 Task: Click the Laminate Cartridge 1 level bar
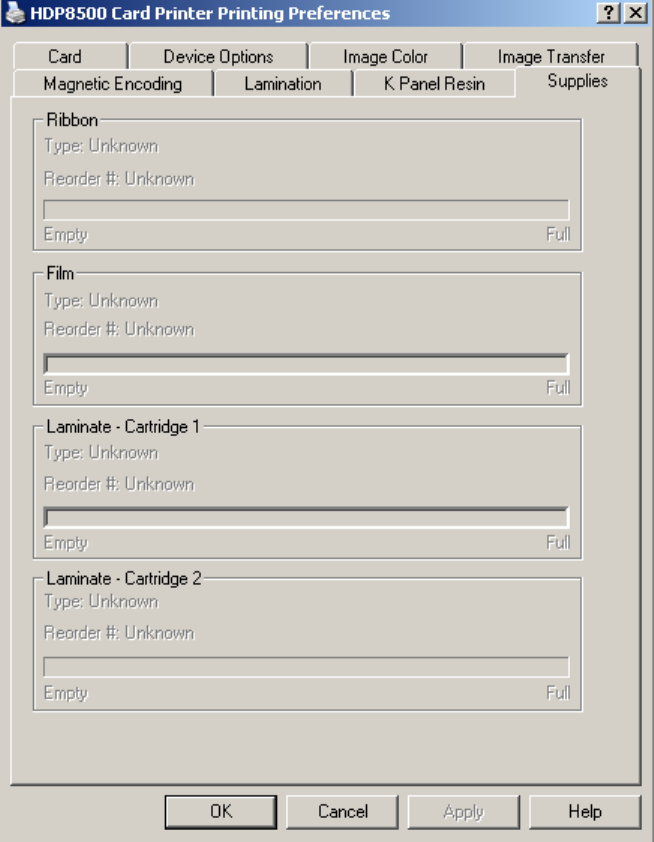tap(306, 518)
